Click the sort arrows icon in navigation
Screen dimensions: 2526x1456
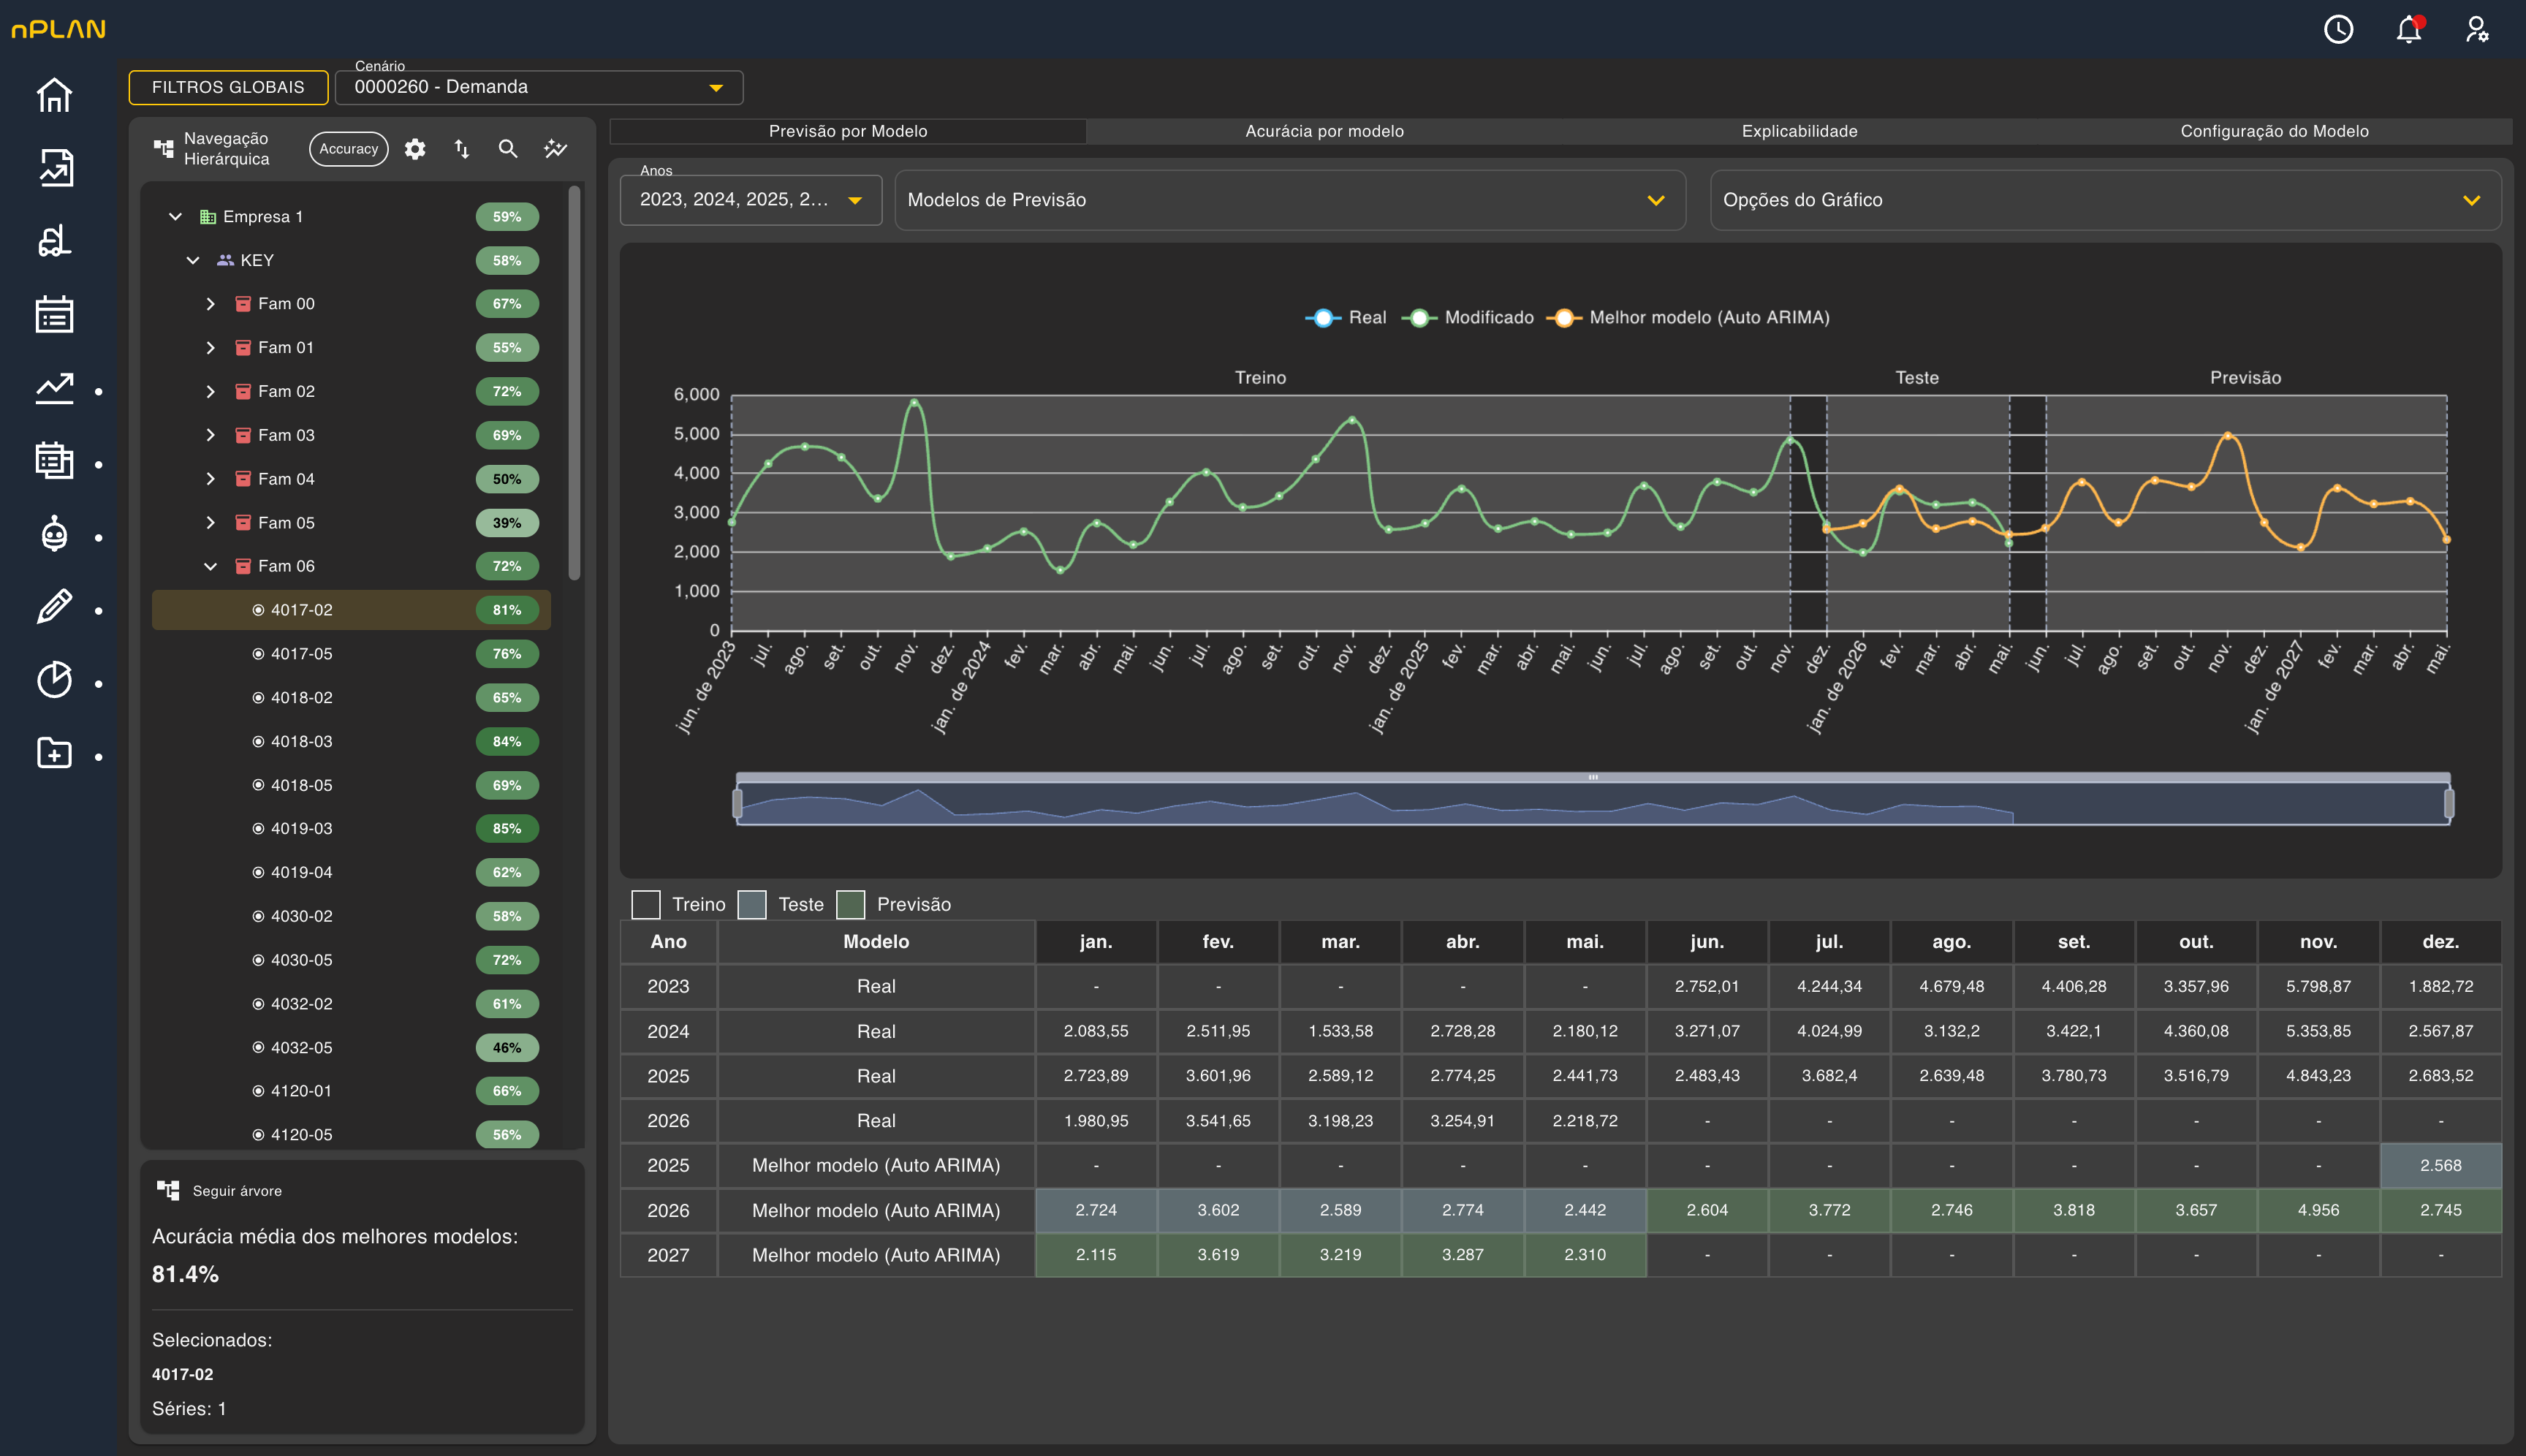point(462,149)
